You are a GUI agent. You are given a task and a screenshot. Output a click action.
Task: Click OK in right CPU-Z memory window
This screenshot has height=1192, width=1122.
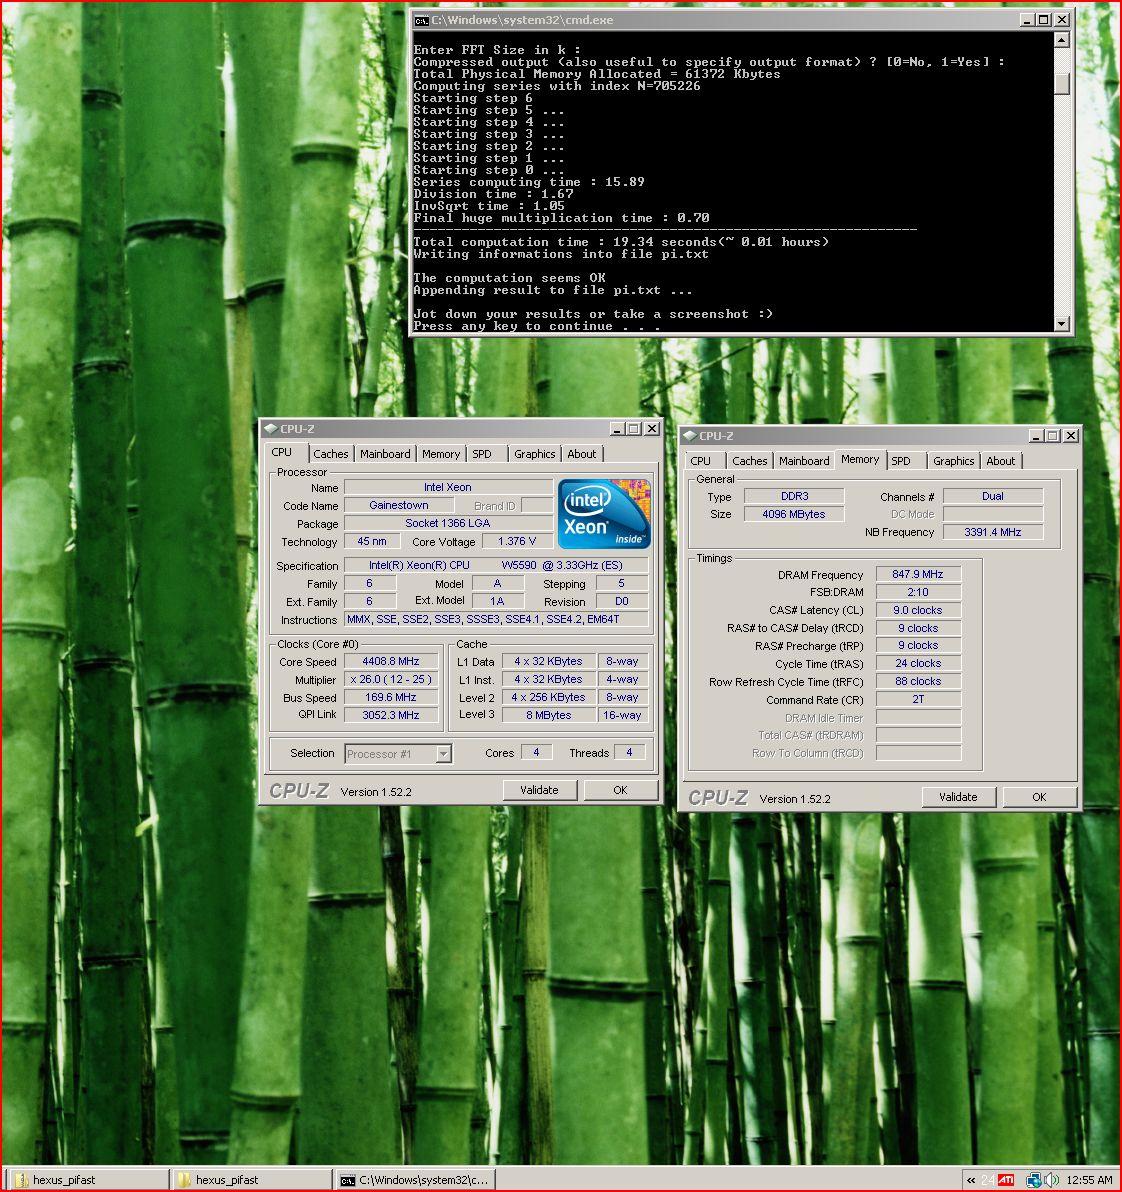(x=1039, y=797)
